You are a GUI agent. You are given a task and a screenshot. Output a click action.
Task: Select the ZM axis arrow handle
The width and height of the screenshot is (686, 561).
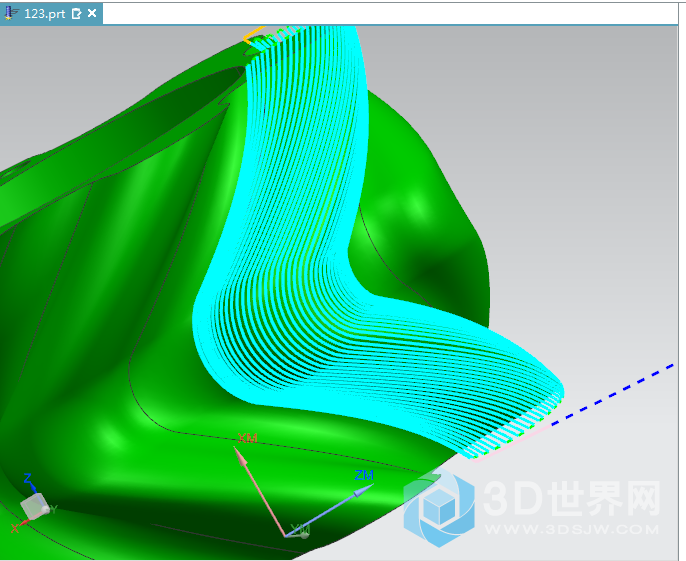364,489
